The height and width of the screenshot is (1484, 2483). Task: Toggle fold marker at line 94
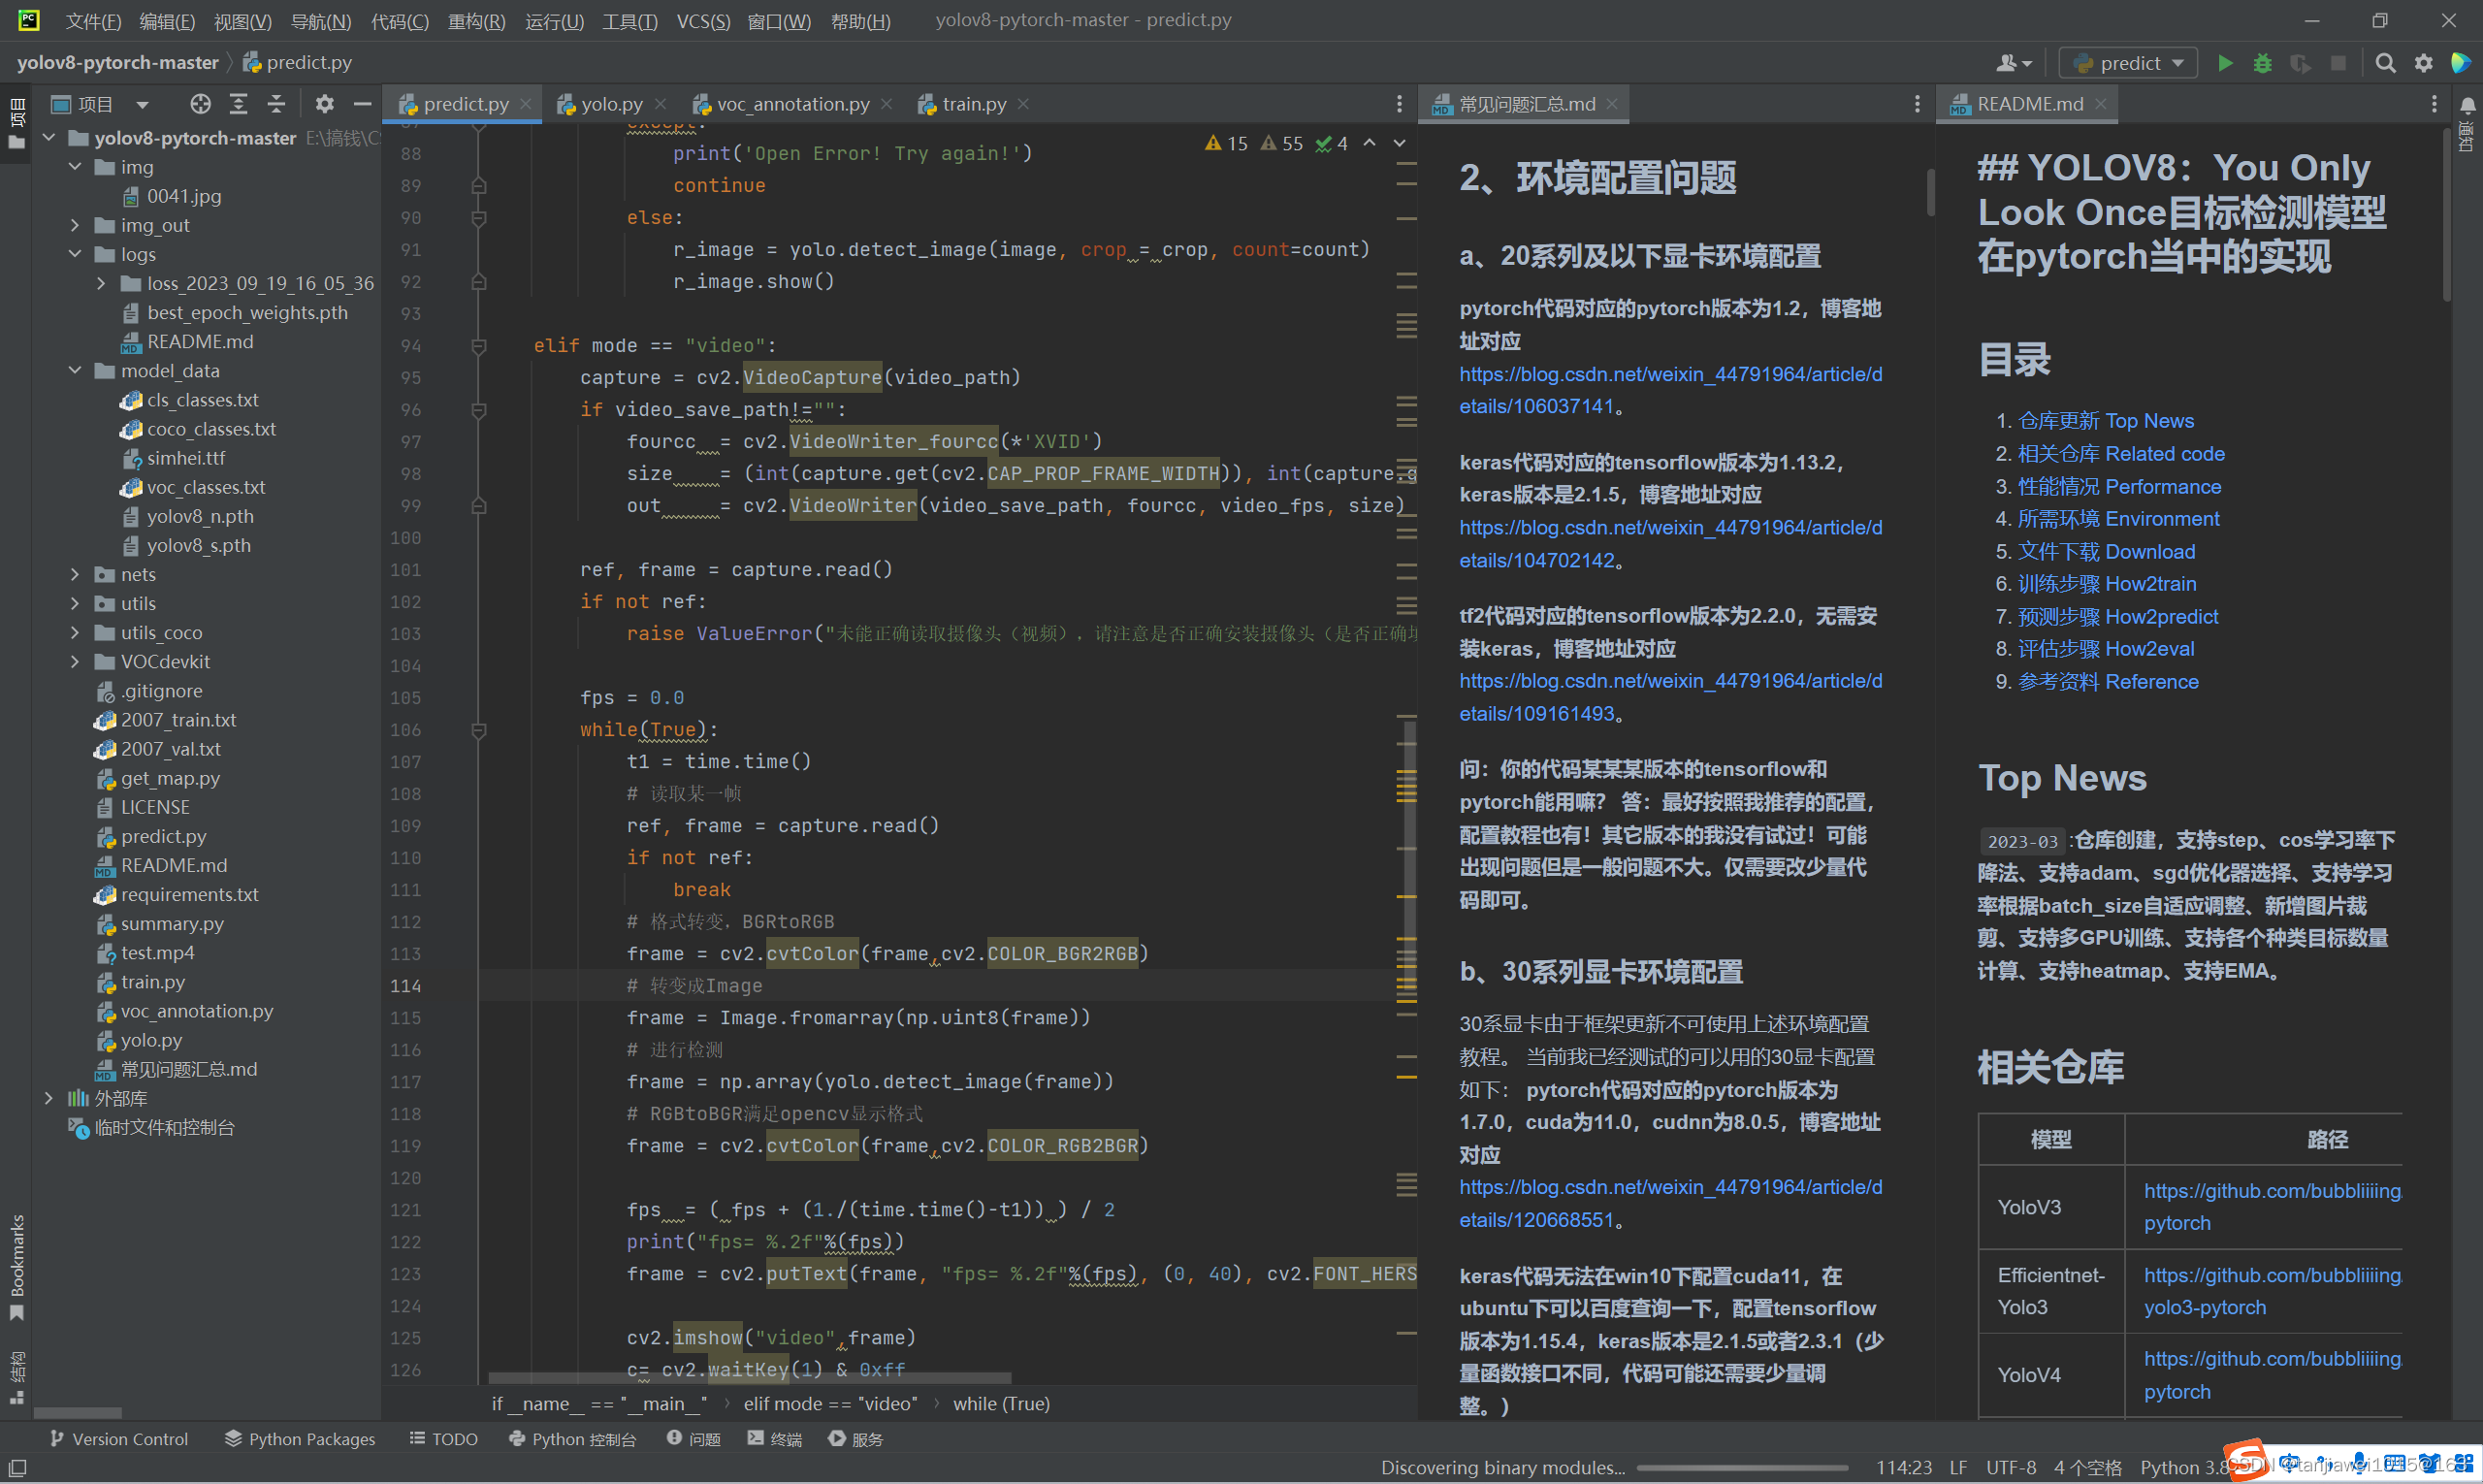pos(479,346)
